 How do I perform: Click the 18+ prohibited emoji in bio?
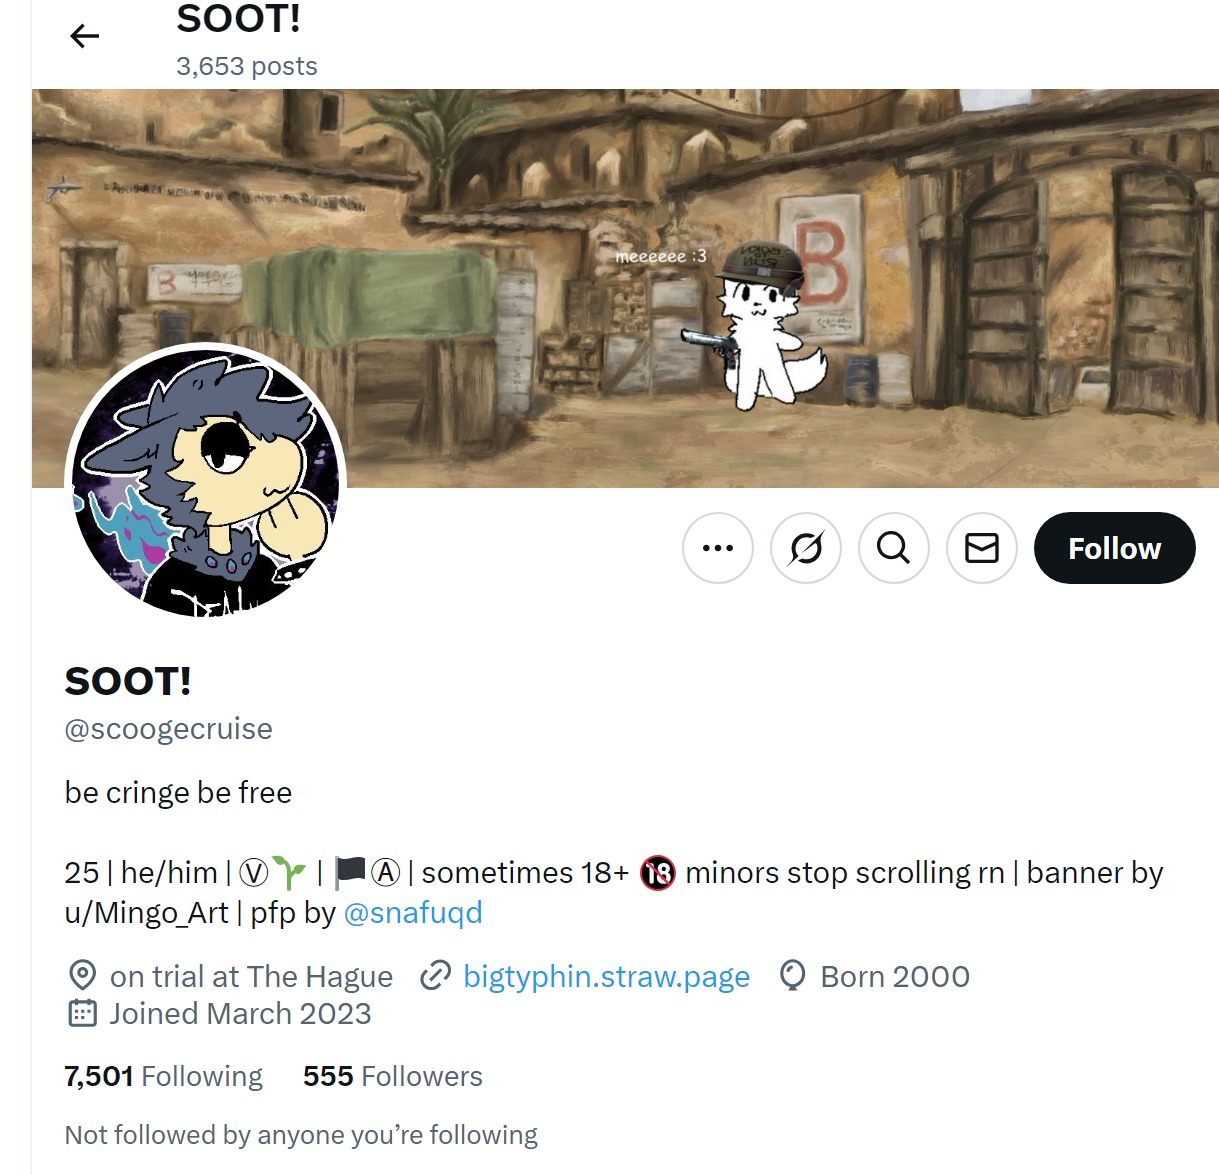pos(658,873)
